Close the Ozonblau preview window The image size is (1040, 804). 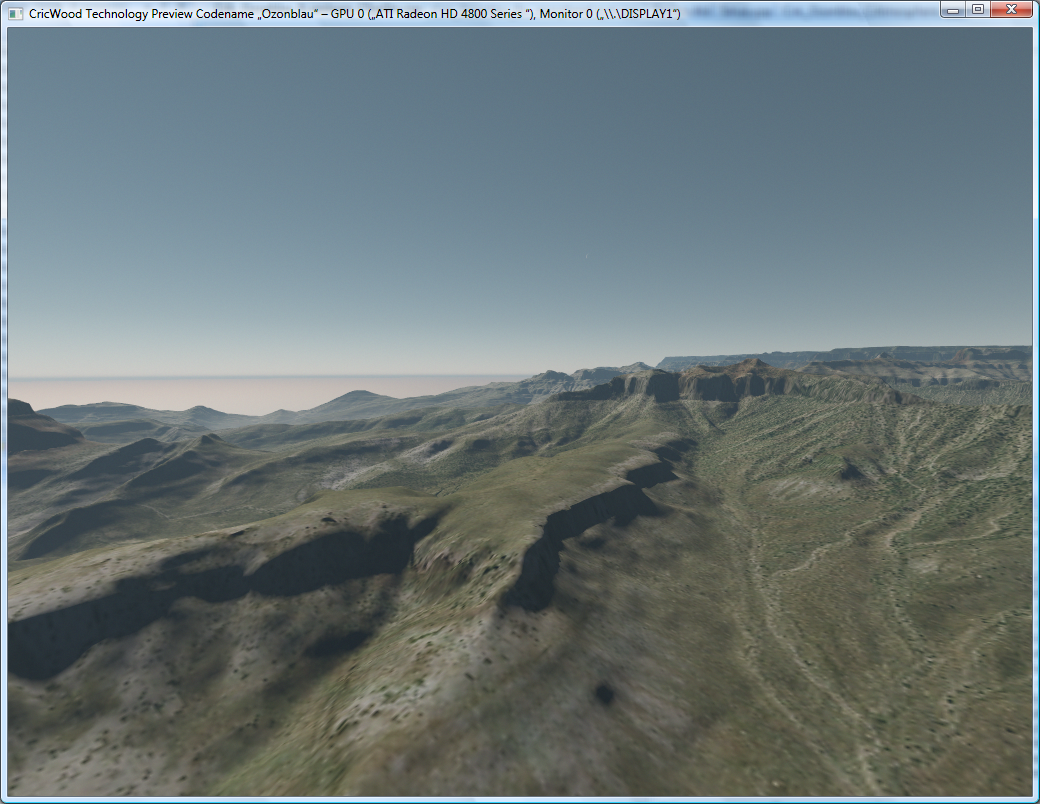pyautogui.click(x=1011, y=9)
